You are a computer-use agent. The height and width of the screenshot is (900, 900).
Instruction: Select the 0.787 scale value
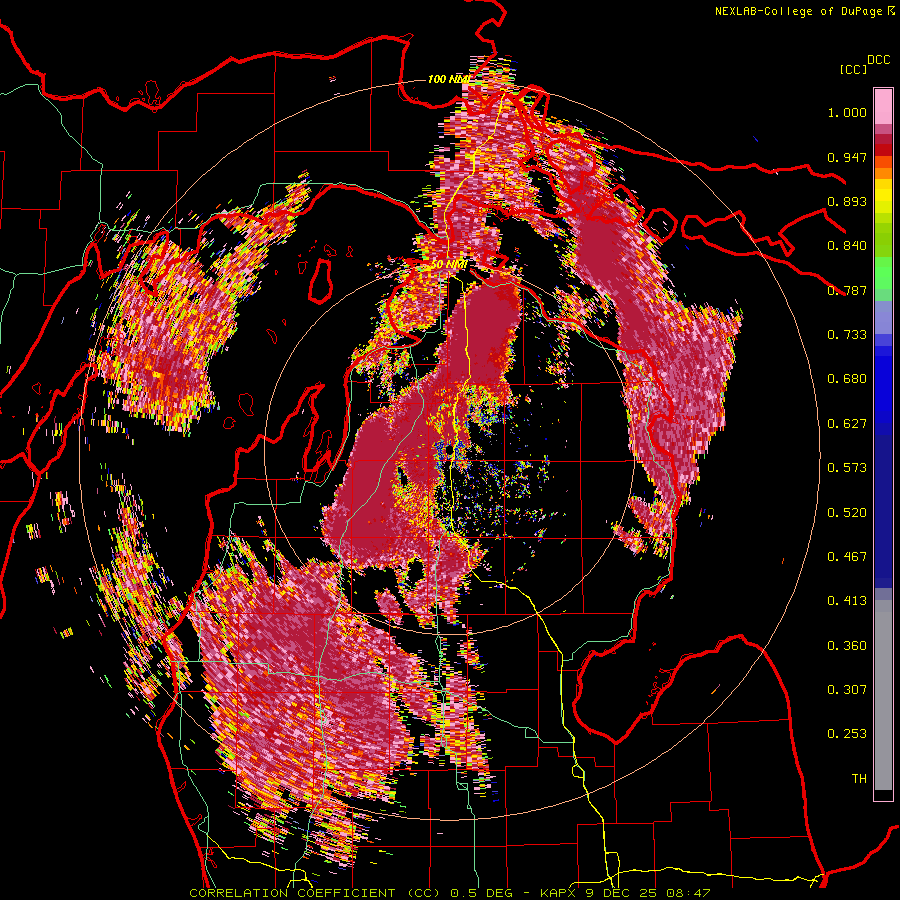coord(847,290)
